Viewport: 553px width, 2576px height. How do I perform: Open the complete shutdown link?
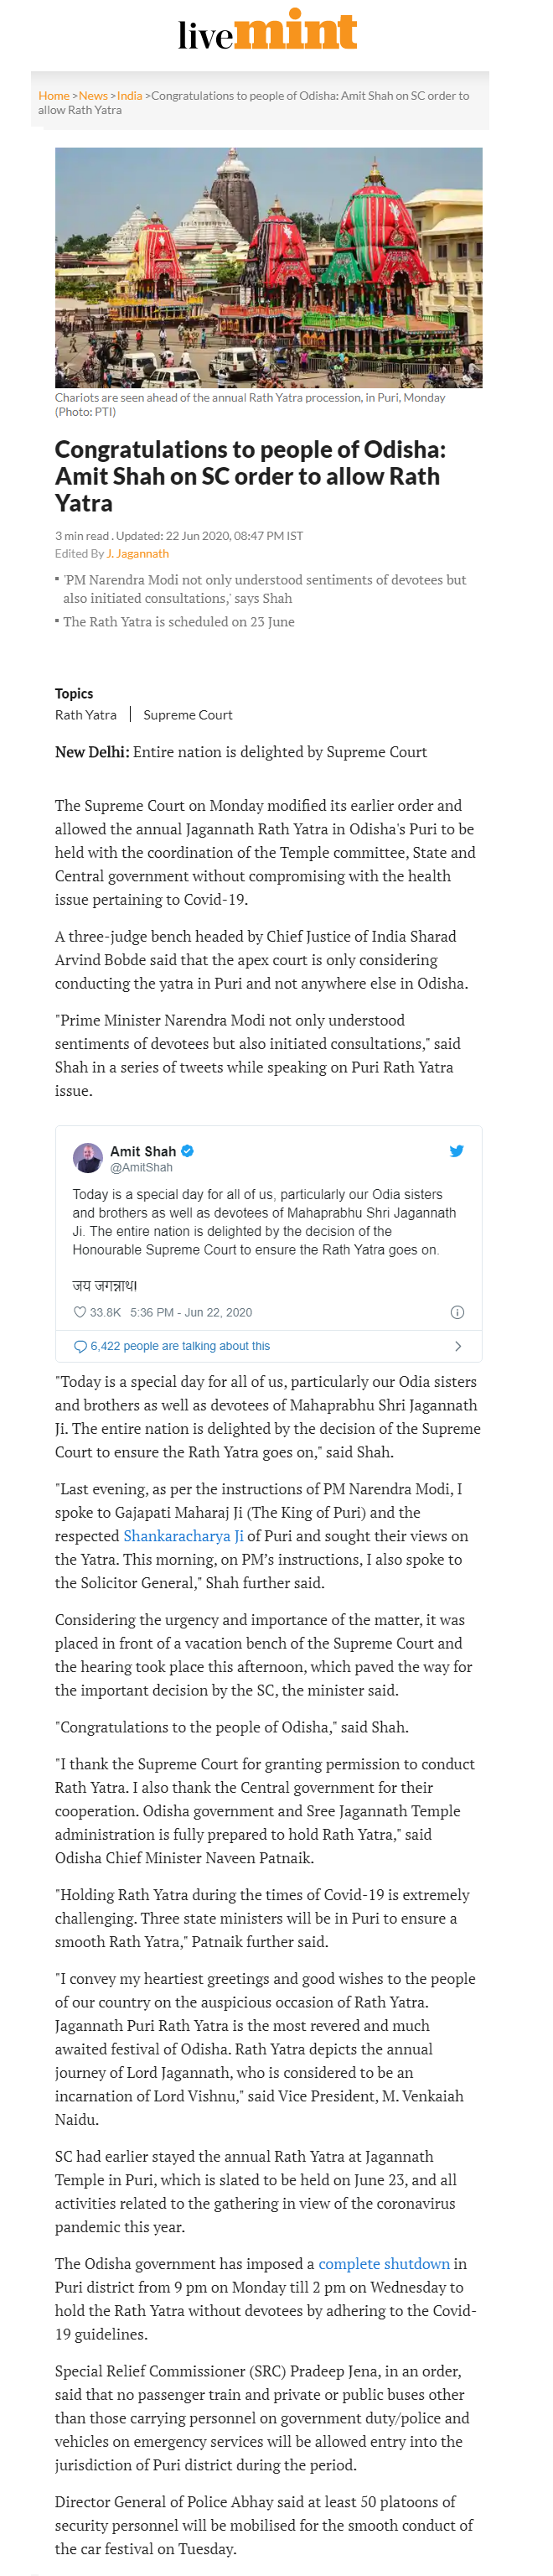383,2263
